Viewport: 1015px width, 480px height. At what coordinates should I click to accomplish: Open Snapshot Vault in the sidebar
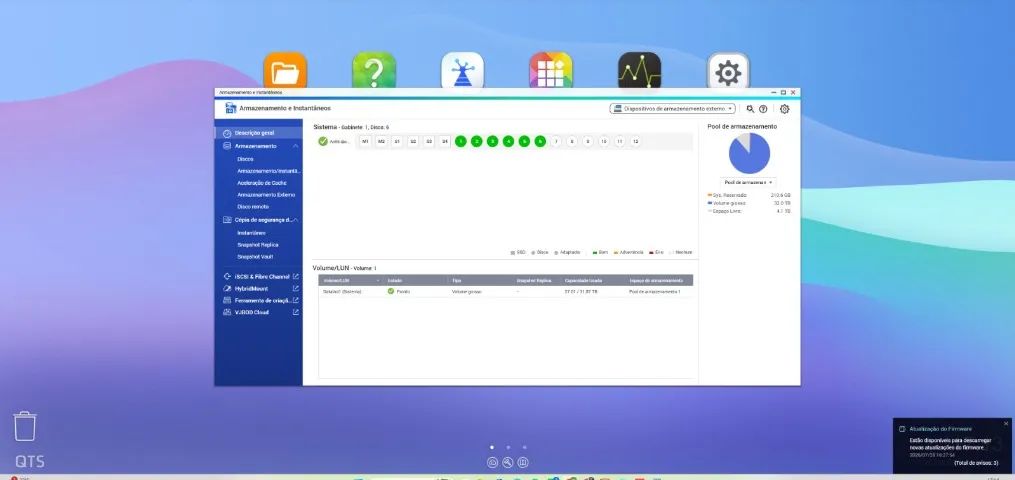point(255,257)
